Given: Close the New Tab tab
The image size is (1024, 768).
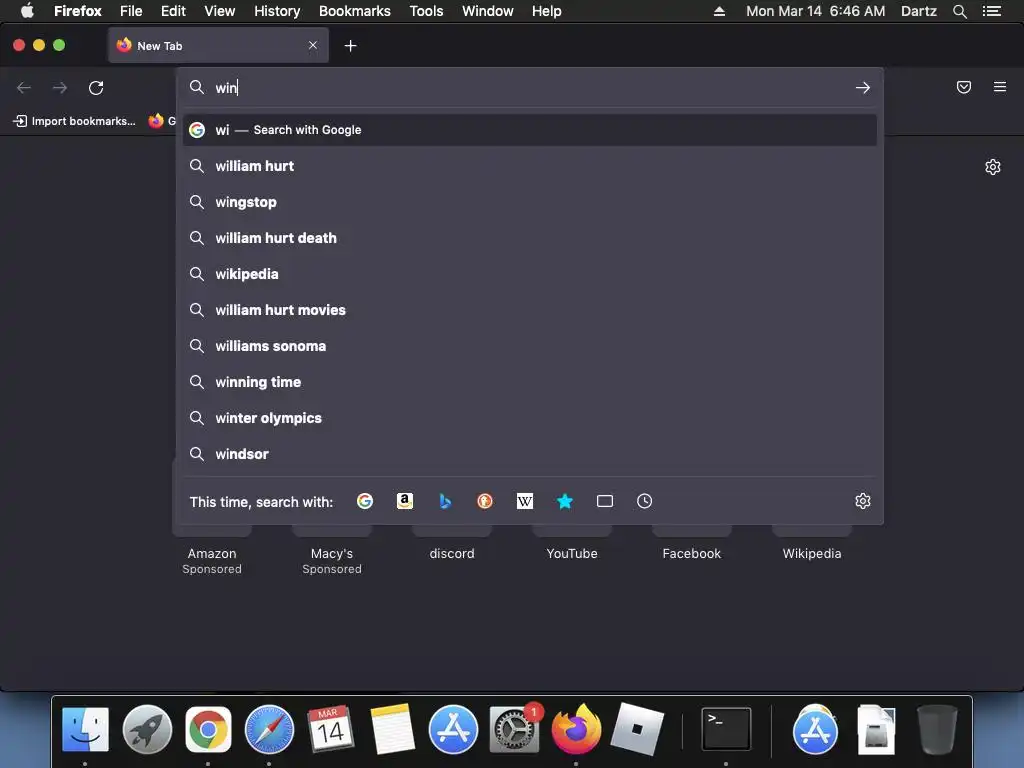Looking at the screenshot, I should (313, 45).
